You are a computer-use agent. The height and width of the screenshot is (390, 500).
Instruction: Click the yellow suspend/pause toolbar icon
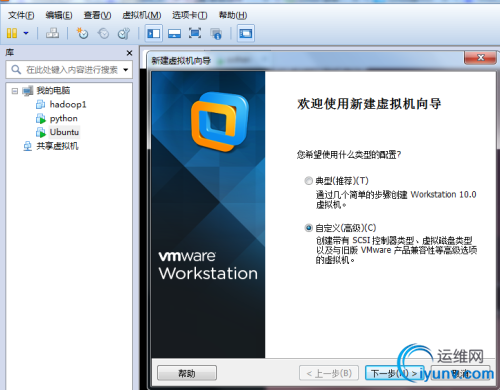click(x=12, y=33)
